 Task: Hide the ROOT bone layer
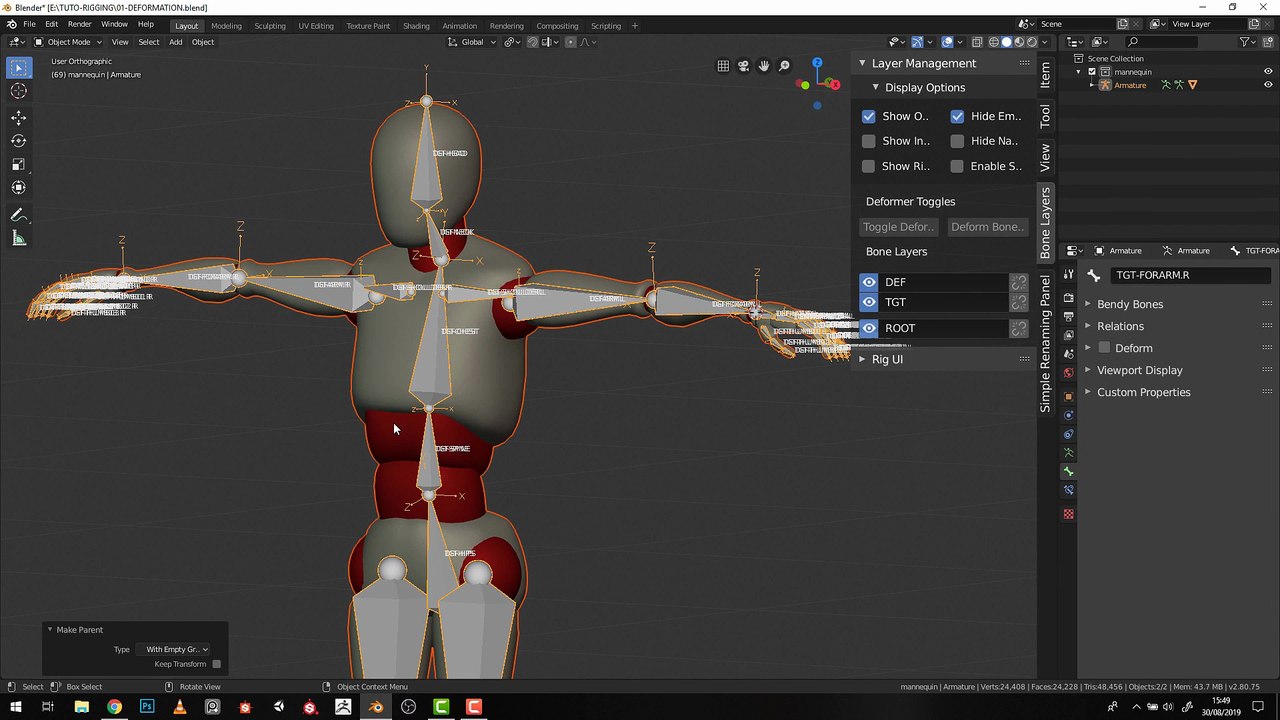pos(869,328)
